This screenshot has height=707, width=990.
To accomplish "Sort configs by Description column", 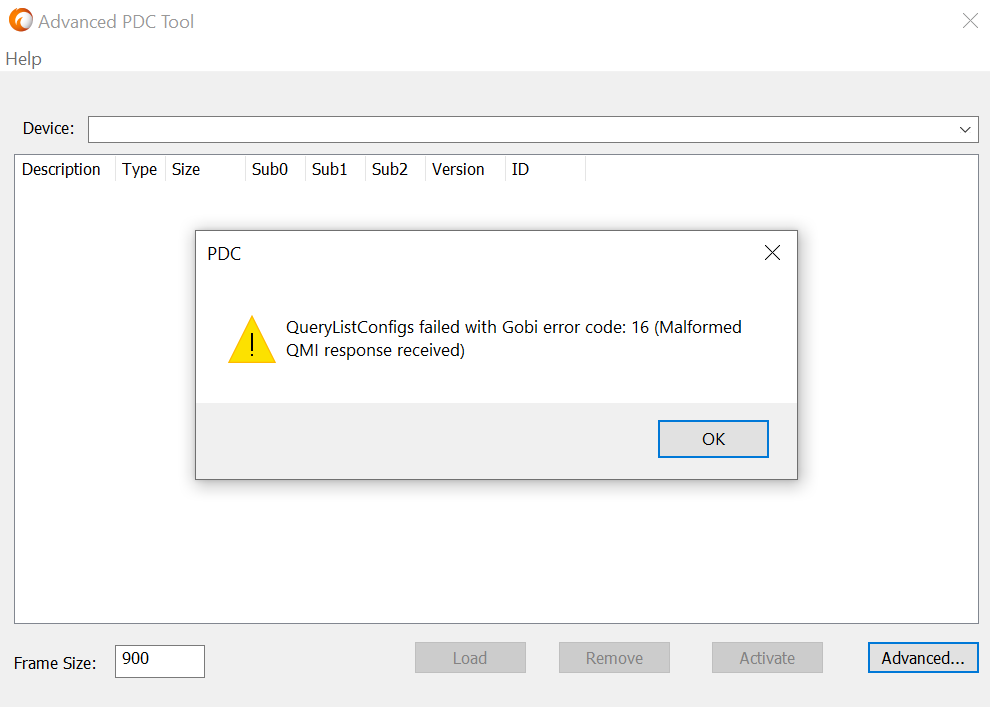I will (61, 169).
